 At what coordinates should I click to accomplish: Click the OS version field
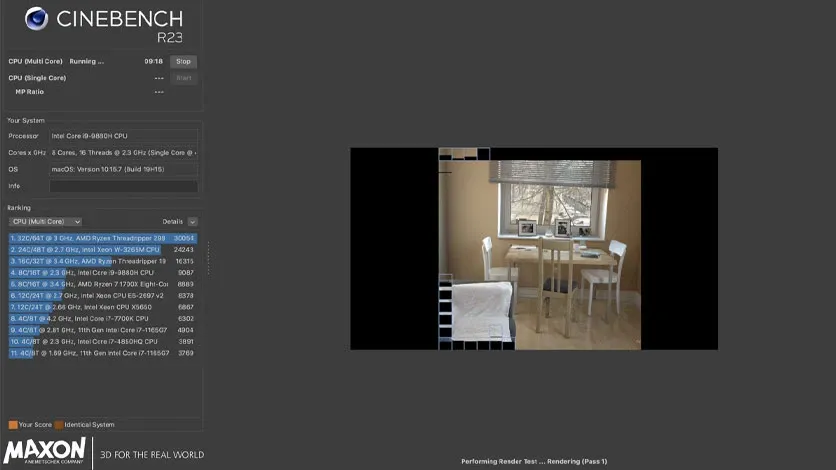point(123,169)
